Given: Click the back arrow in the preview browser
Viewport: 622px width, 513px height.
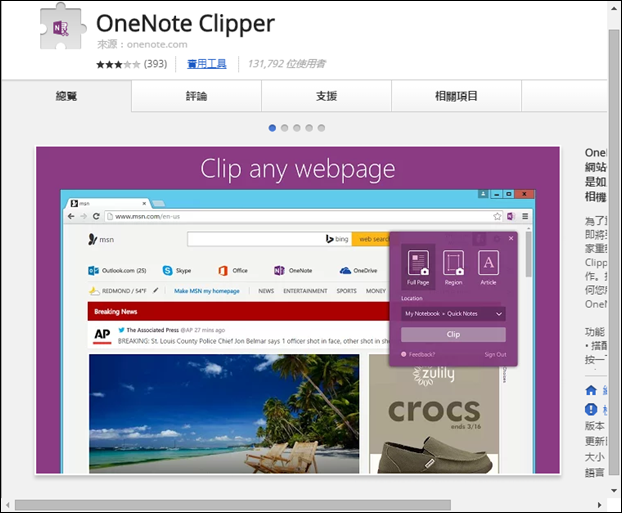Looking at the screenshot, I should (71, 216).
